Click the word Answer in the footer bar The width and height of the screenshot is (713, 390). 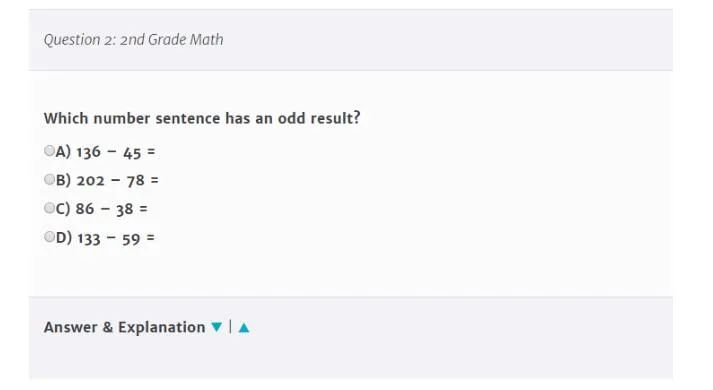(70, 327)
